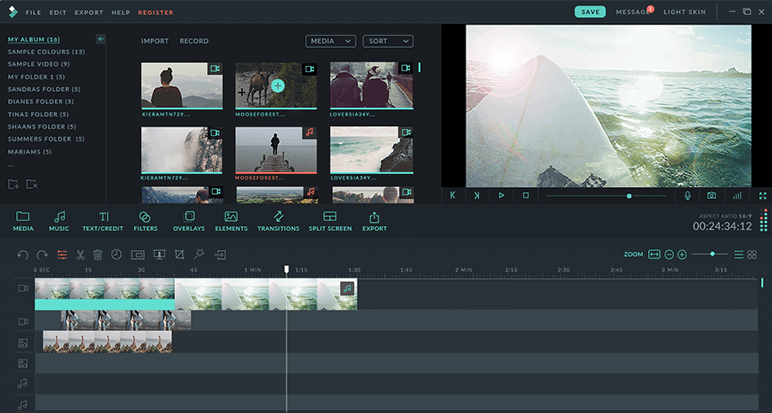Image resolution: width=772 pixels, height=413 pixels.
Task: Fit timeline to window zoom button
Action: 654,254
